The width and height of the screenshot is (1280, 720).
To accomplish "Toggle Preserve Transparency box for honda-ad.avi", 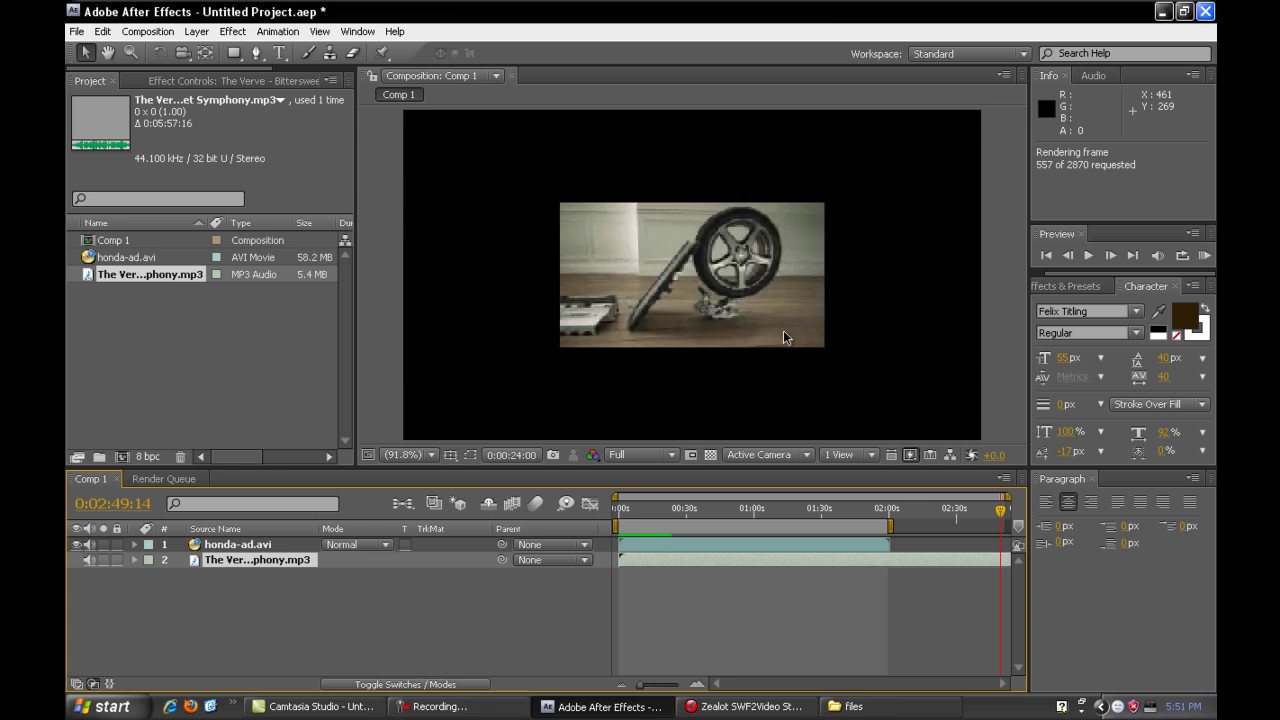I will click(404, 545).
